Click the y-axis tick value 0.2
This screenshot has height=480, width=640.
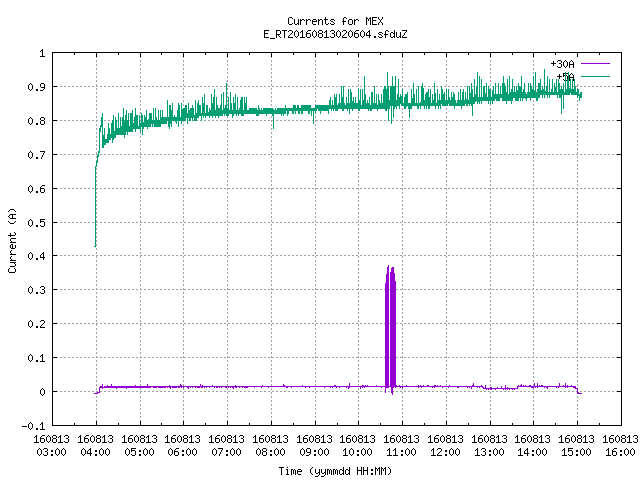click(x=36, y=324)
